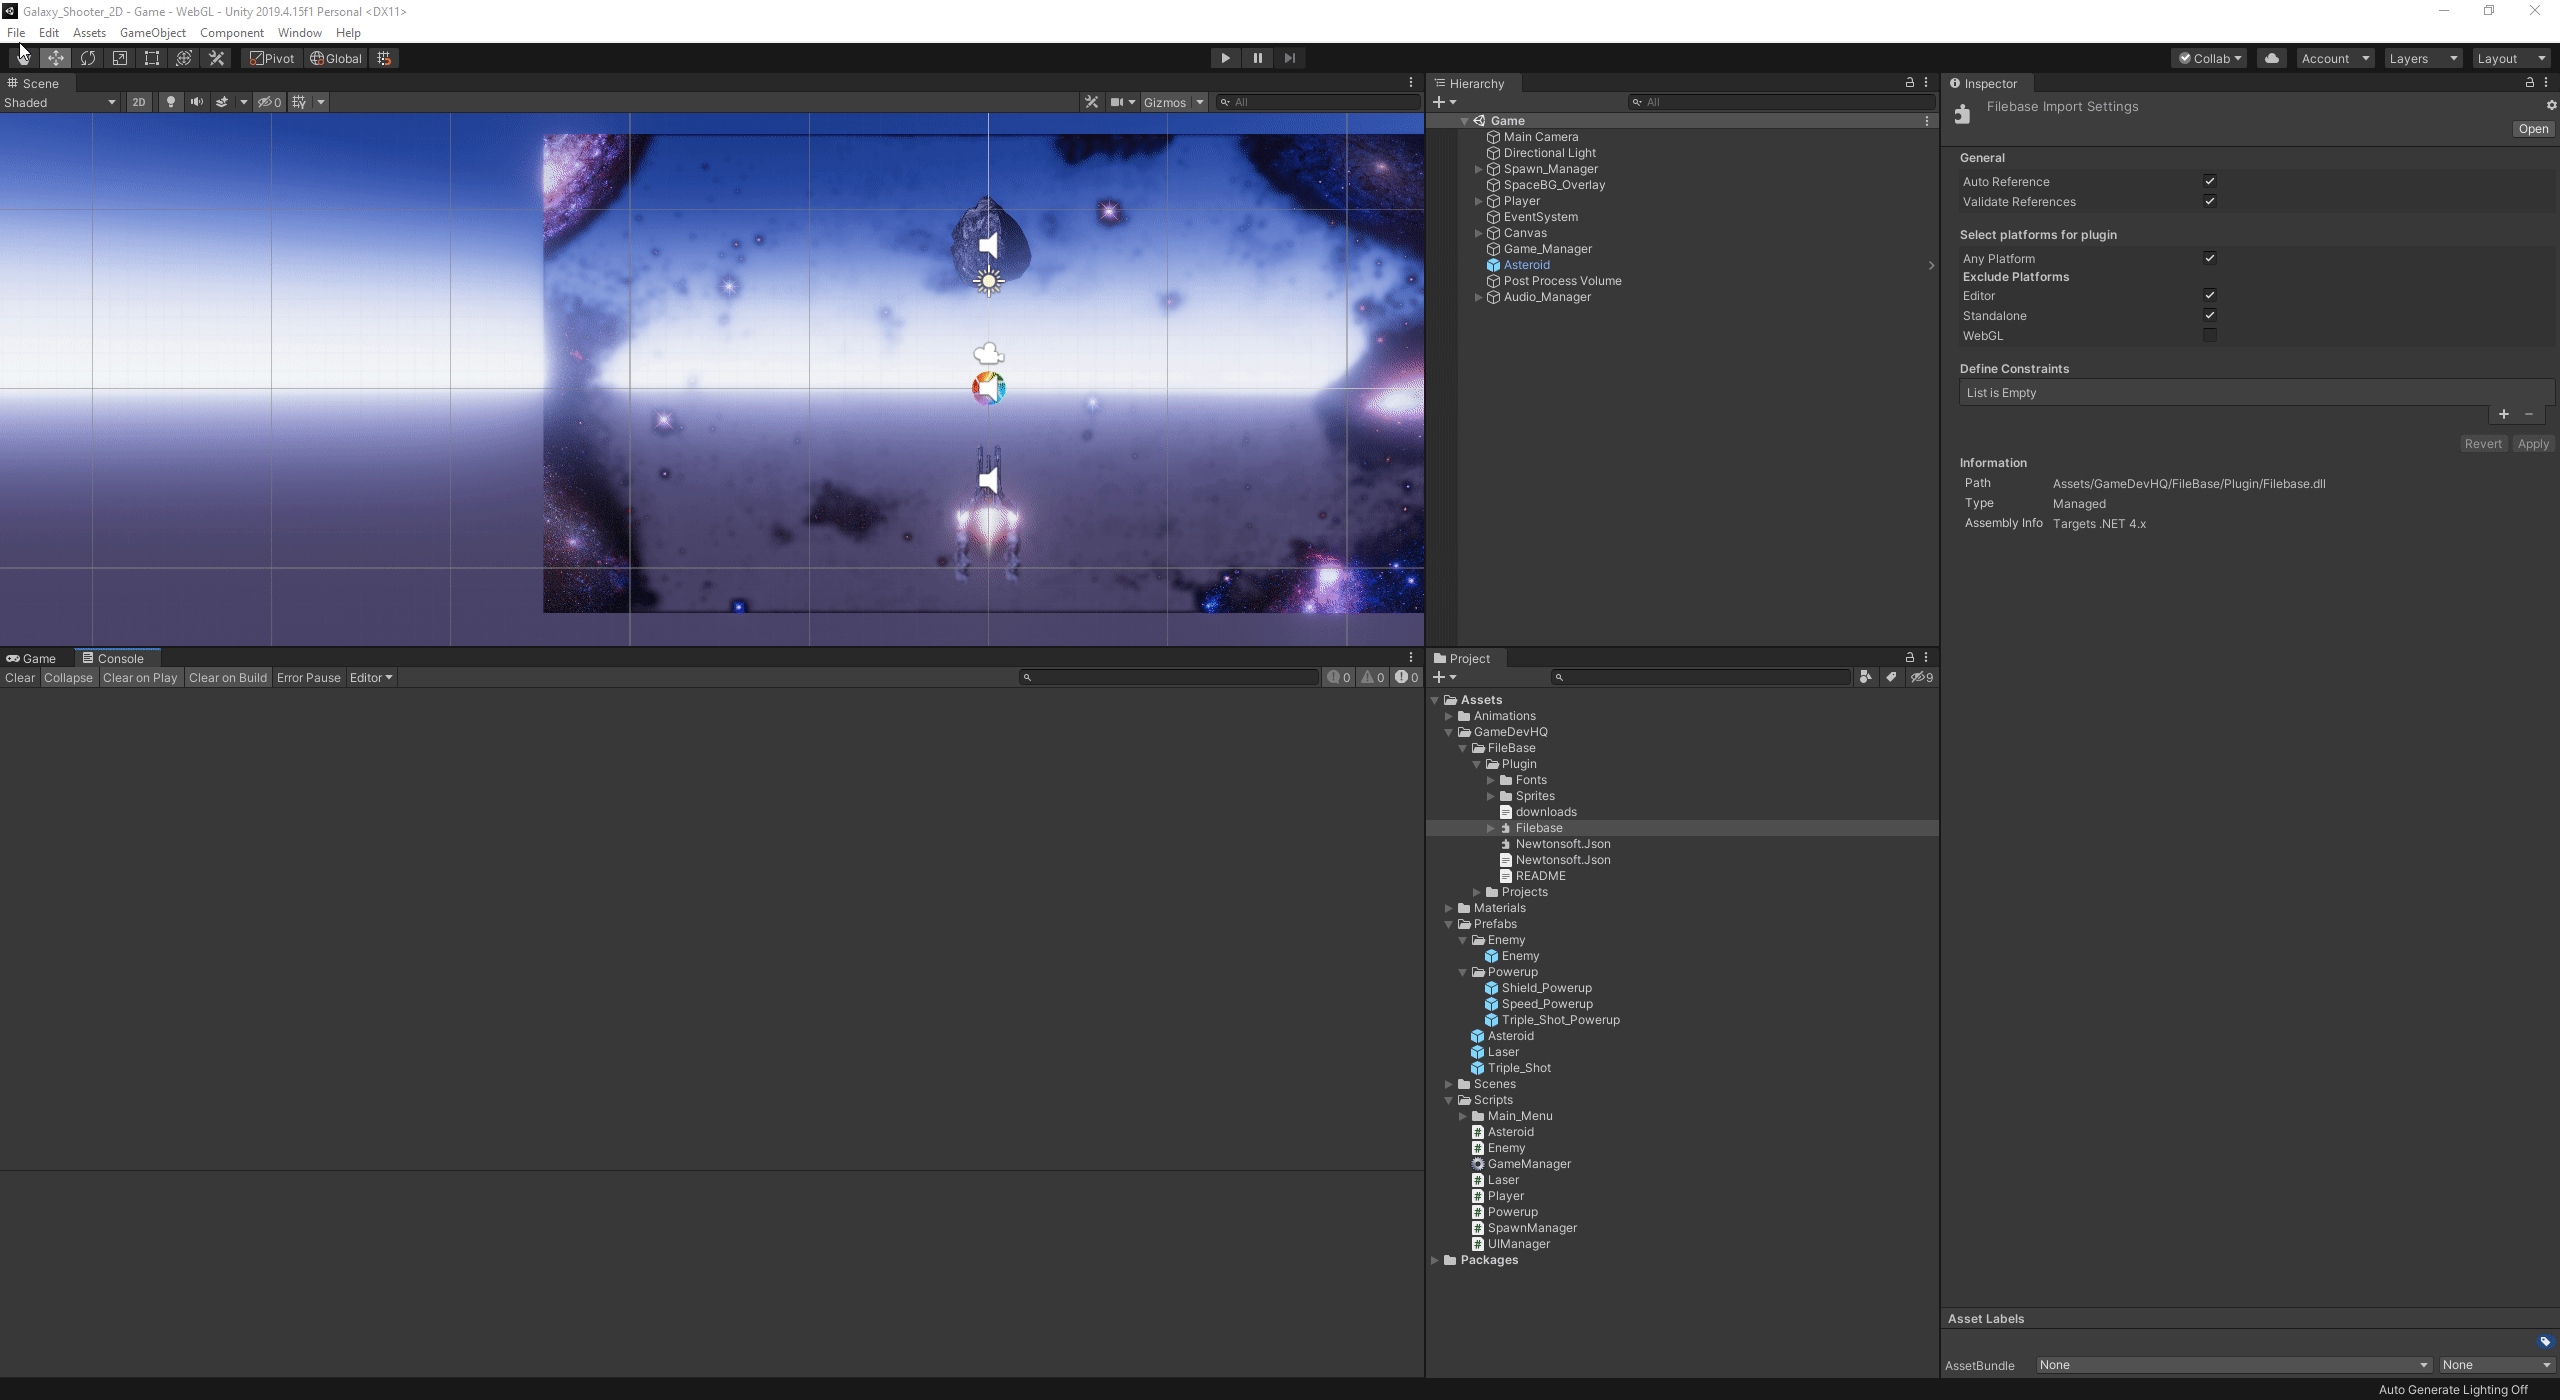Expand Canvas object in Hierarchy
2560x1400 pixels.
(1478, 233)
